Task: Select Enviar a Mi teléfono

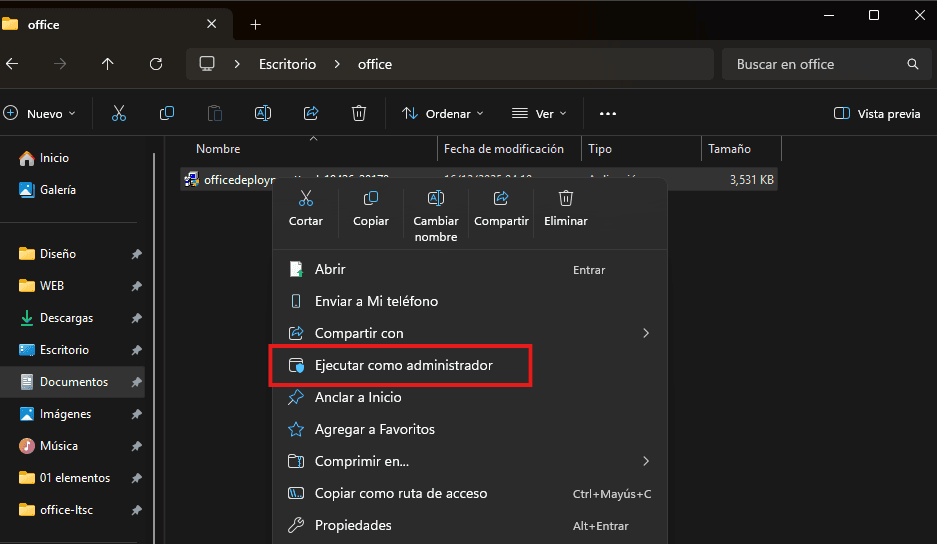Action: pos(470,301)
